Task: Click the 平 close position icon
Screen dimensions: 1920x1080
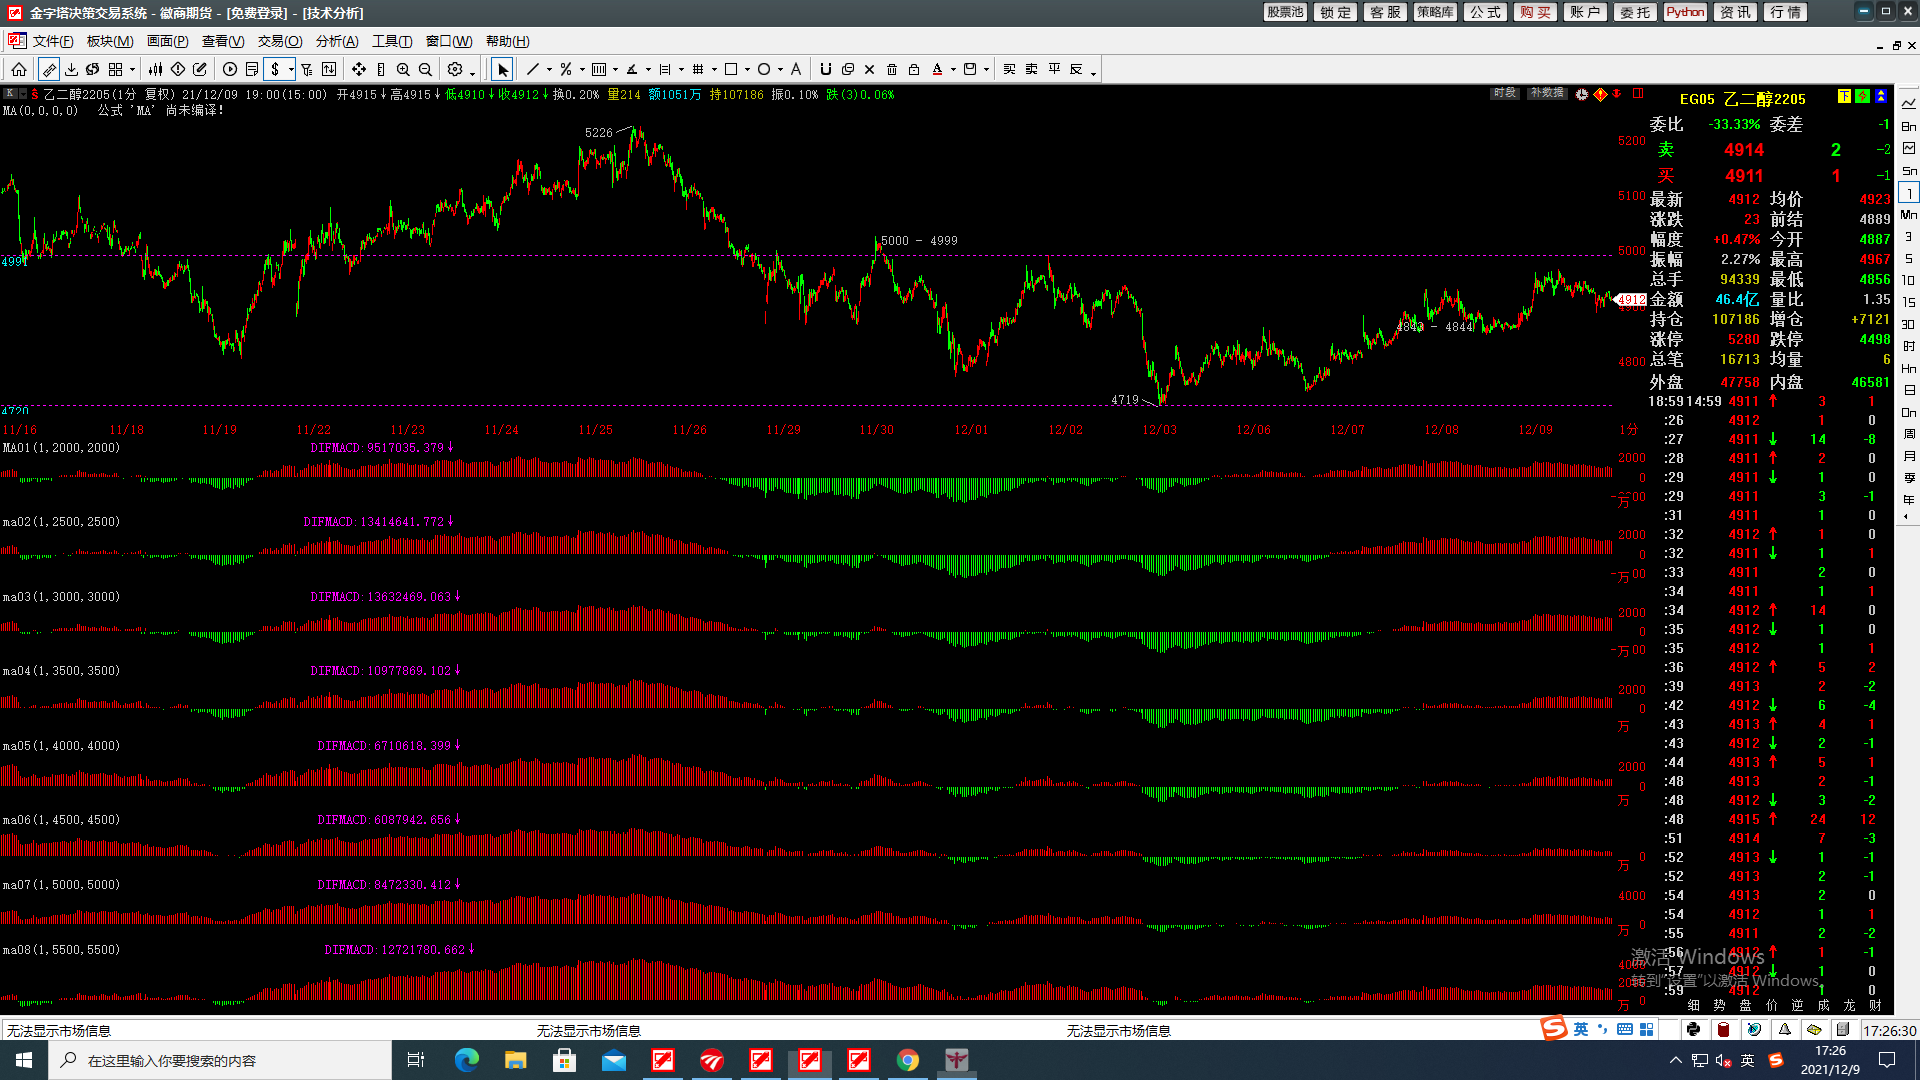Action: (1054, 69)
